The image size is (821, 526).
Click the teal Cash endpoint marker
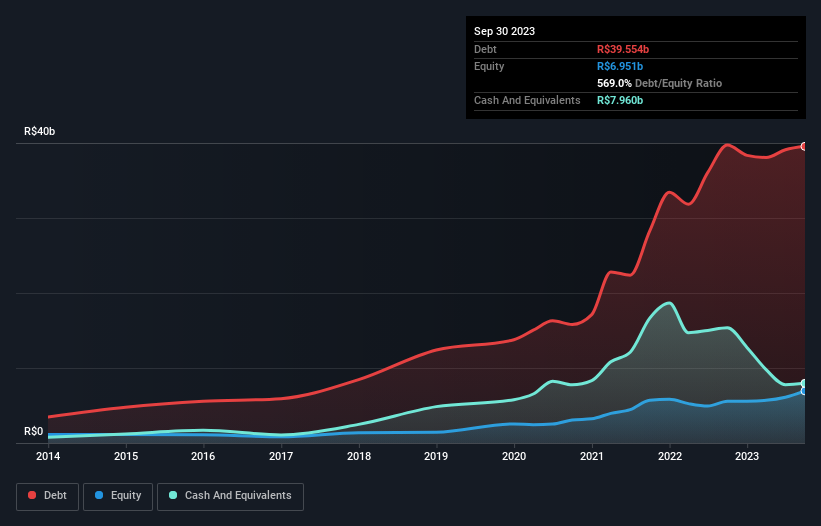(x=804, y=383)
